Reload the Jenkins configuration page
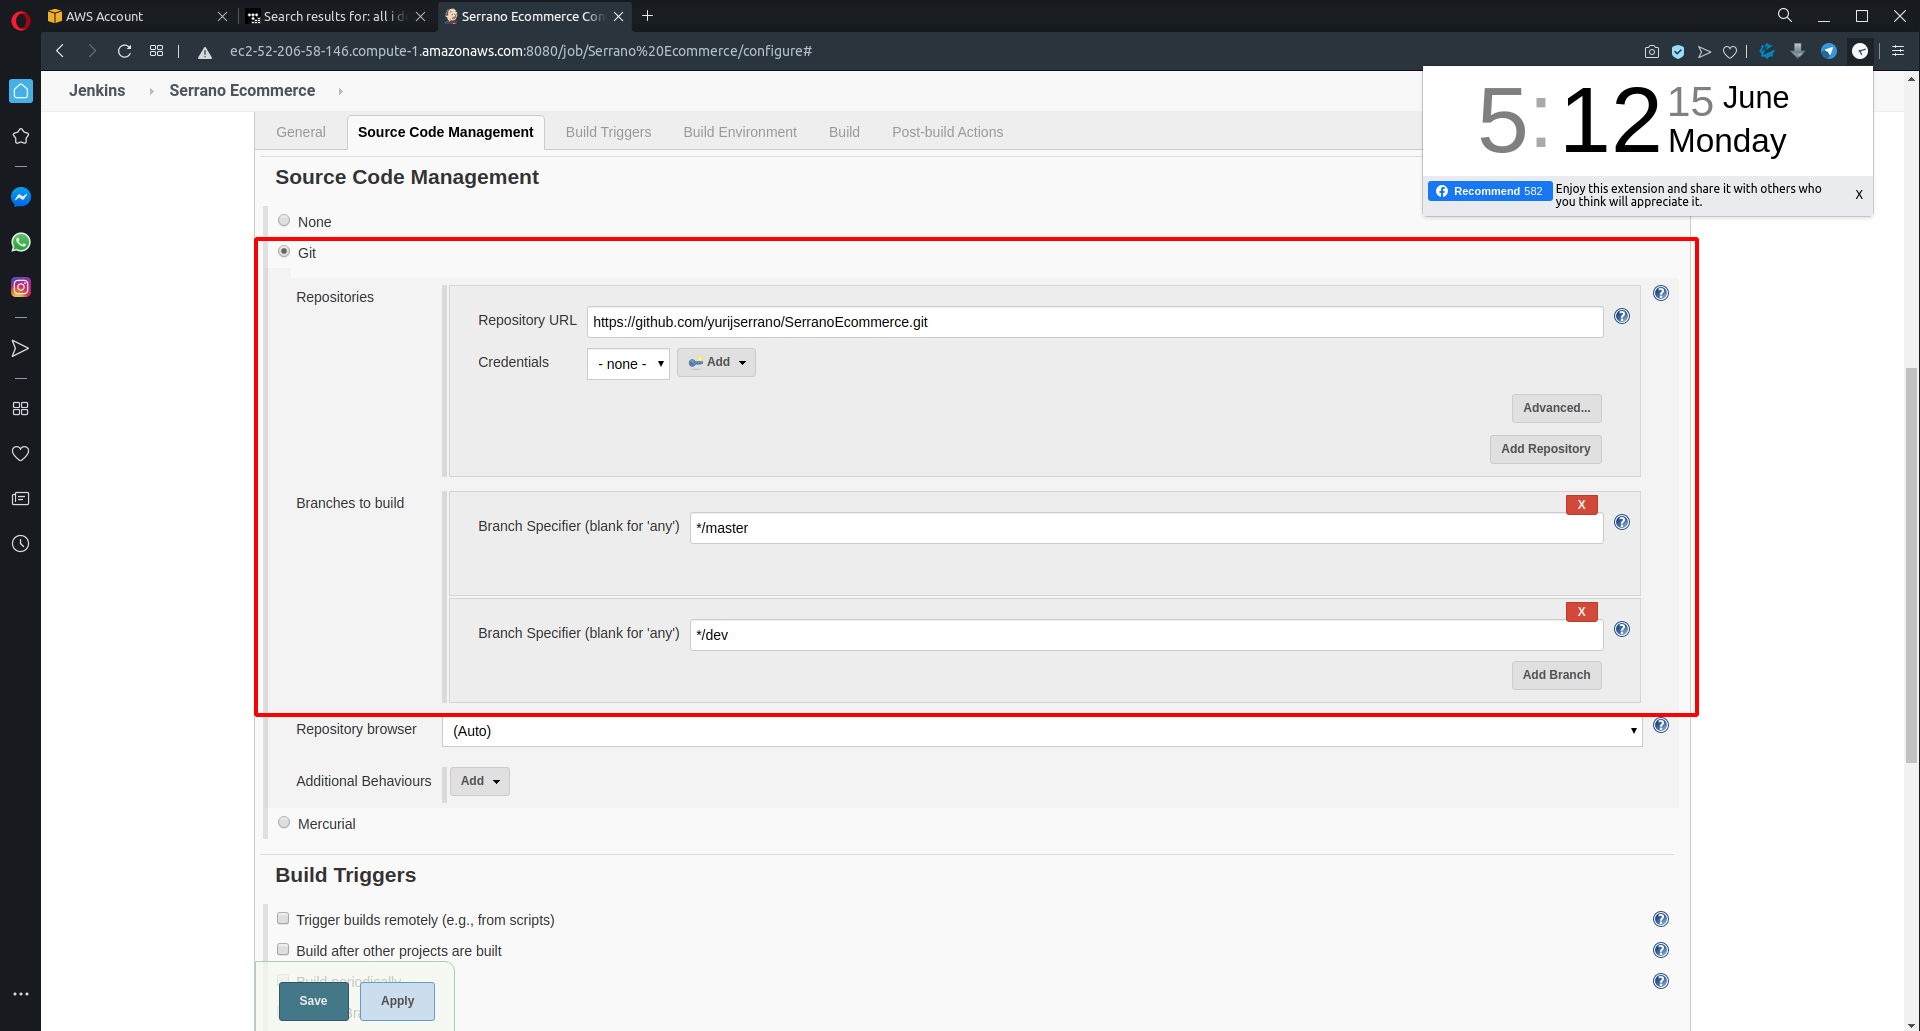 pyautogui.click(x=124, y=51)
